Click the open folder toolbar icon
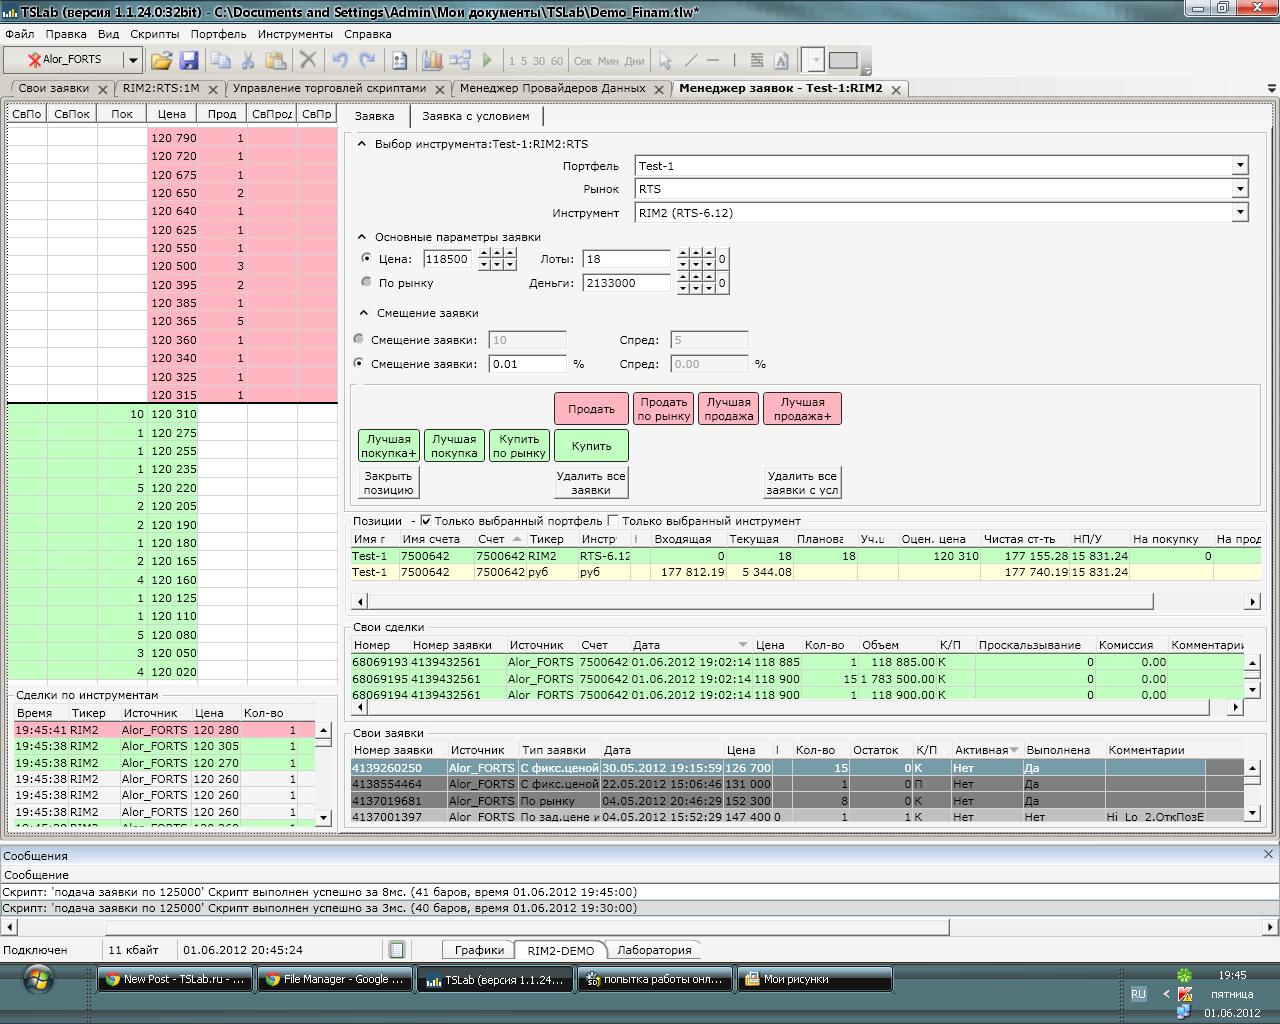Viewport: 1280px width, 1024px height. pyautogui.click(x=161, y=60)
